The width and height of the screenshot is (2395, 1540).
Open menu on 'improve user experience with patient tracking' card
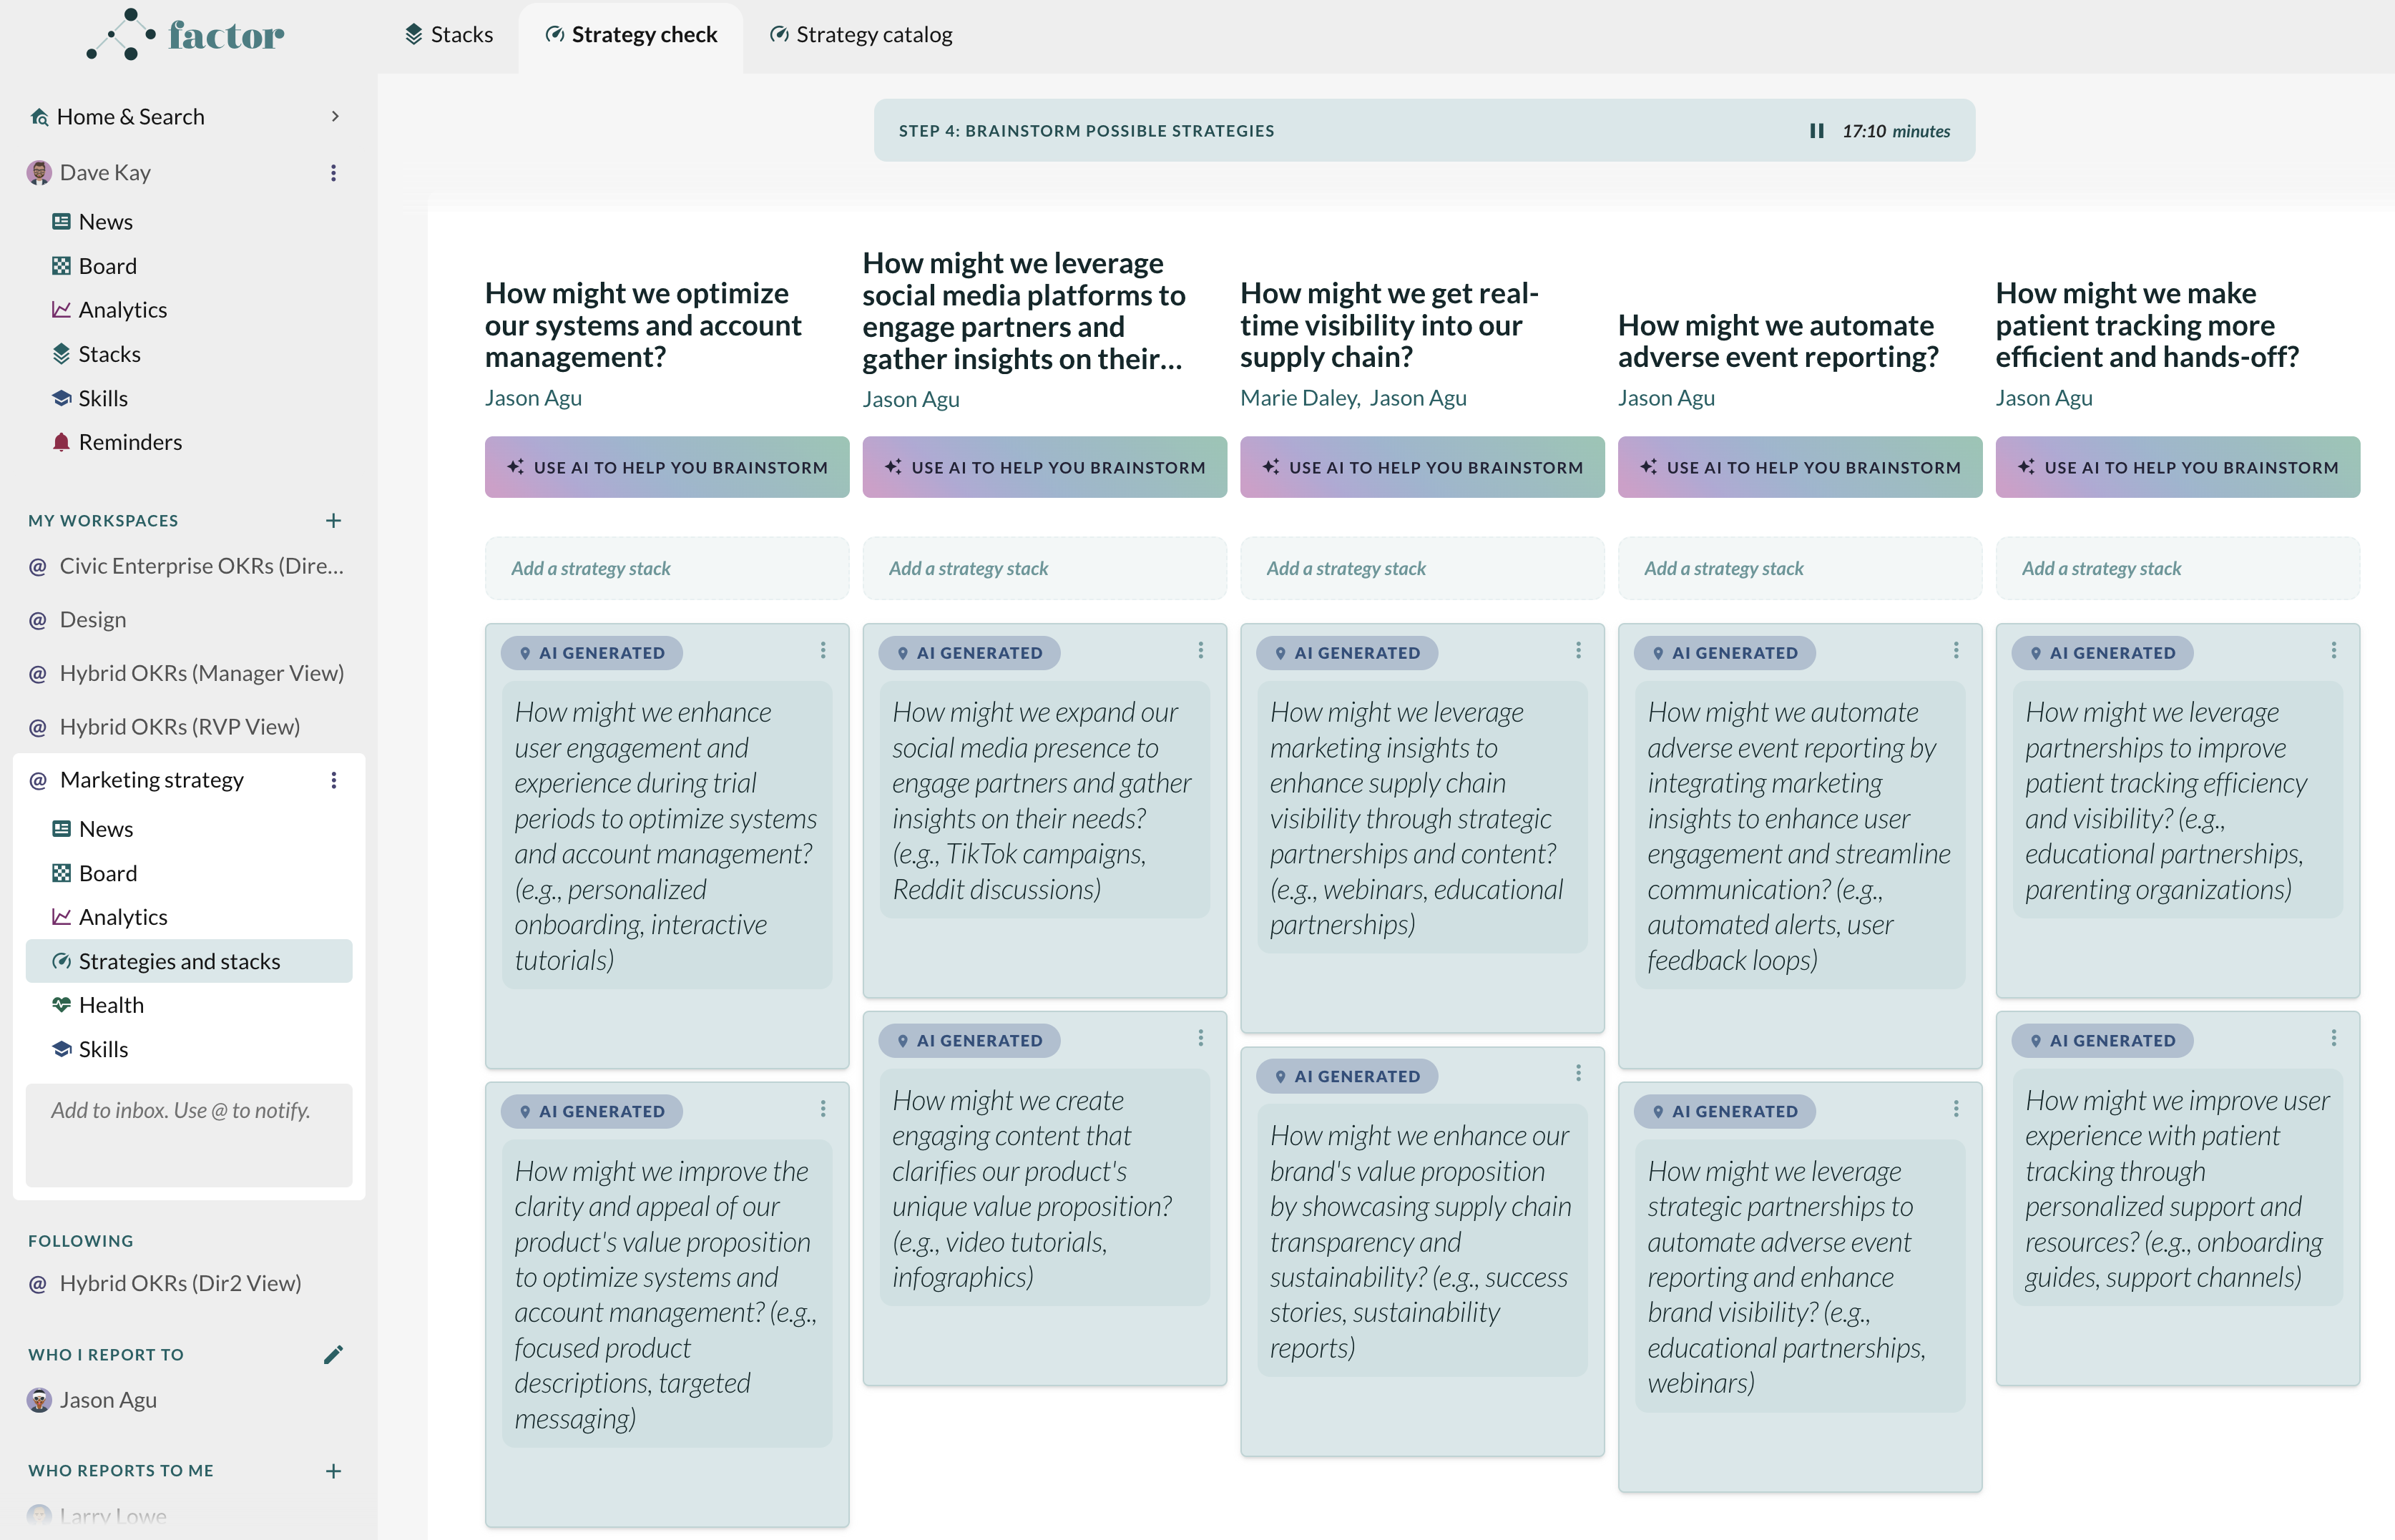coord(2333,1039)
